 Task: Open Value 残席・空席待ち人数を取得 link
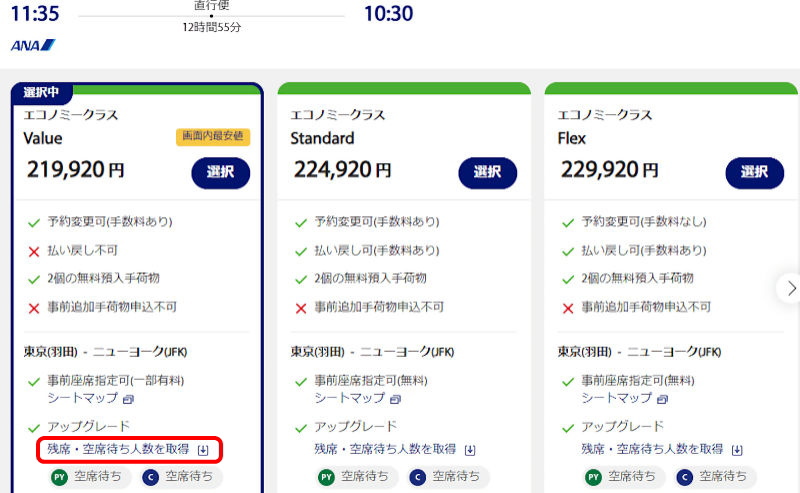click(x=118, y=450)
